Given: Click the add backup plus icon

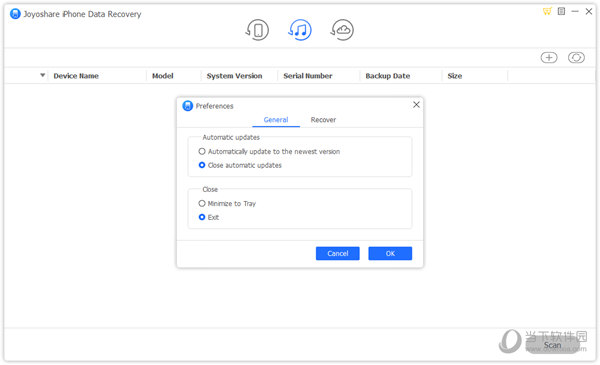Looking at the screenshot, I should 549,58.
